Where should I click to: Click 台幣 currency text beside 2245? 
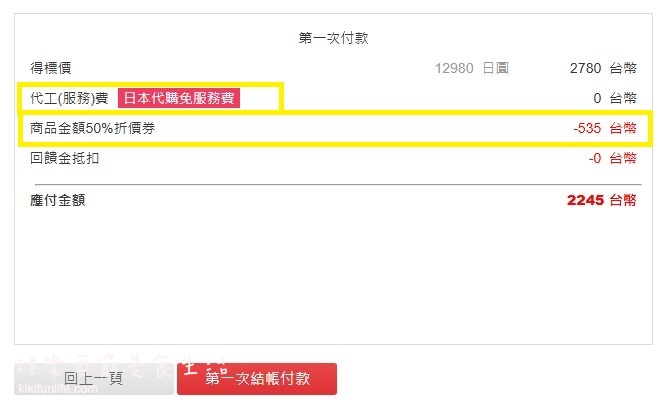click(x=623, y=200)
